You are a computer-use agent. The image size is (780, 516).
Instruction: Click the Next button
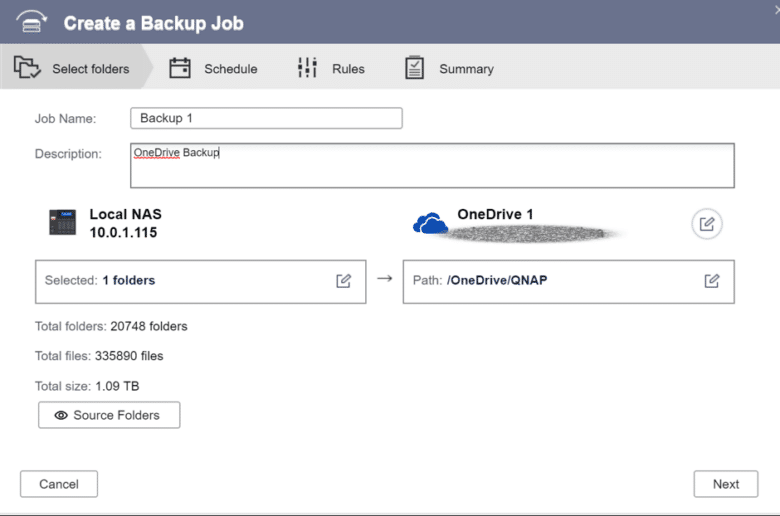click(x=726, y=484)
